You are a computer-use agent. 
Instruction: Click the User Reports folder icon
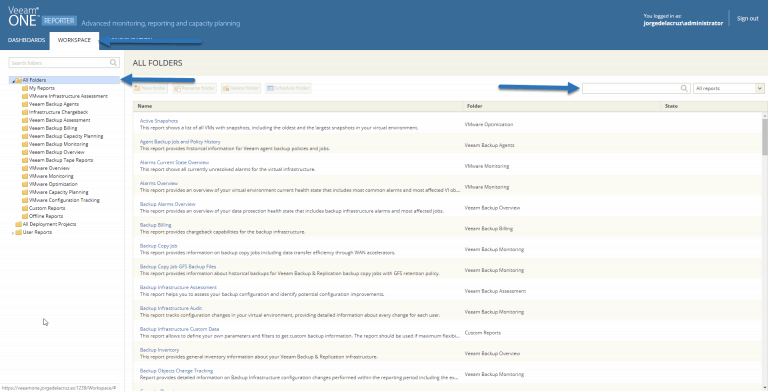point(18,232)
